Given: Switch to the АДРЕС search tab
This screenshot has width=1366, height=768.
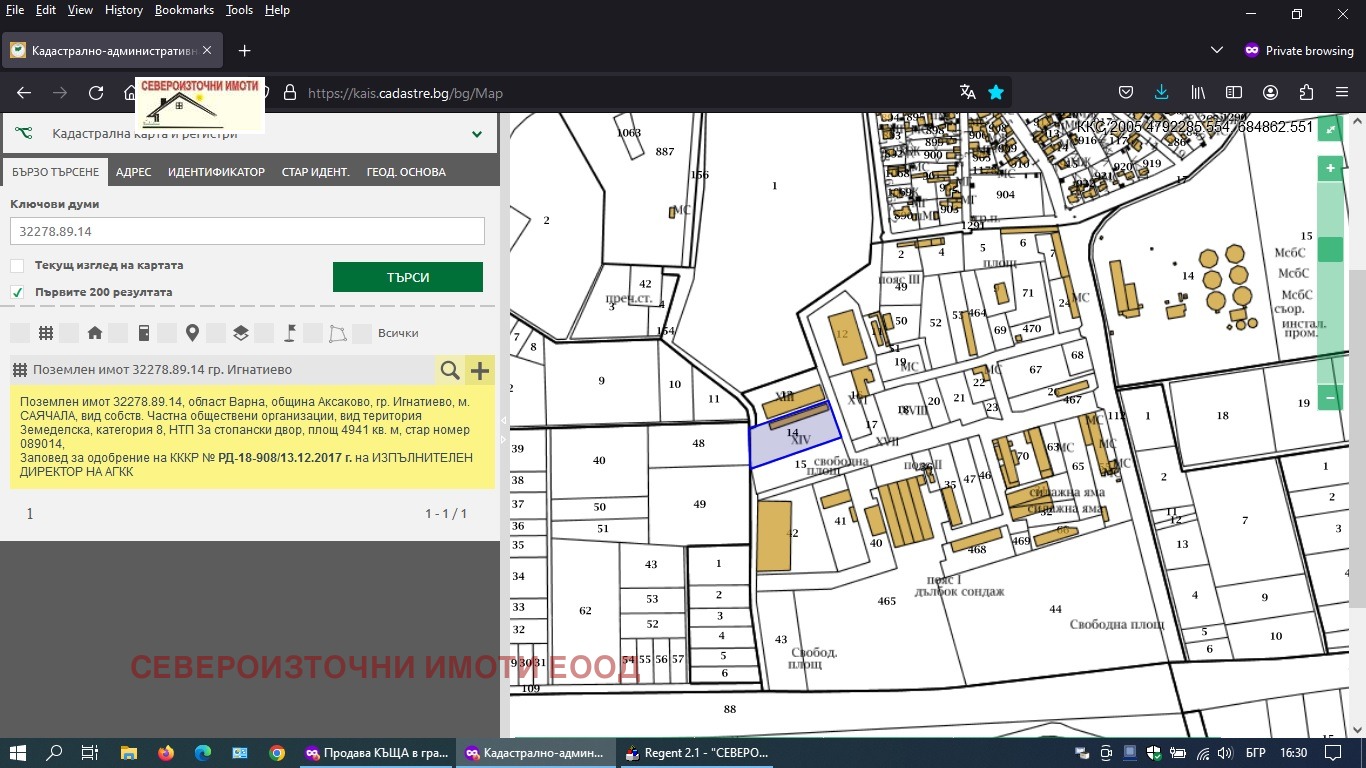Looking at the screenshot, I should click(133, 172).
